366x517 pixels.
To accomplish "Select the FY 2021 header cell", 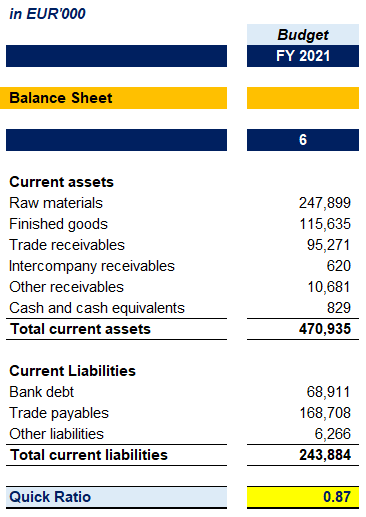I will point(303,56).
